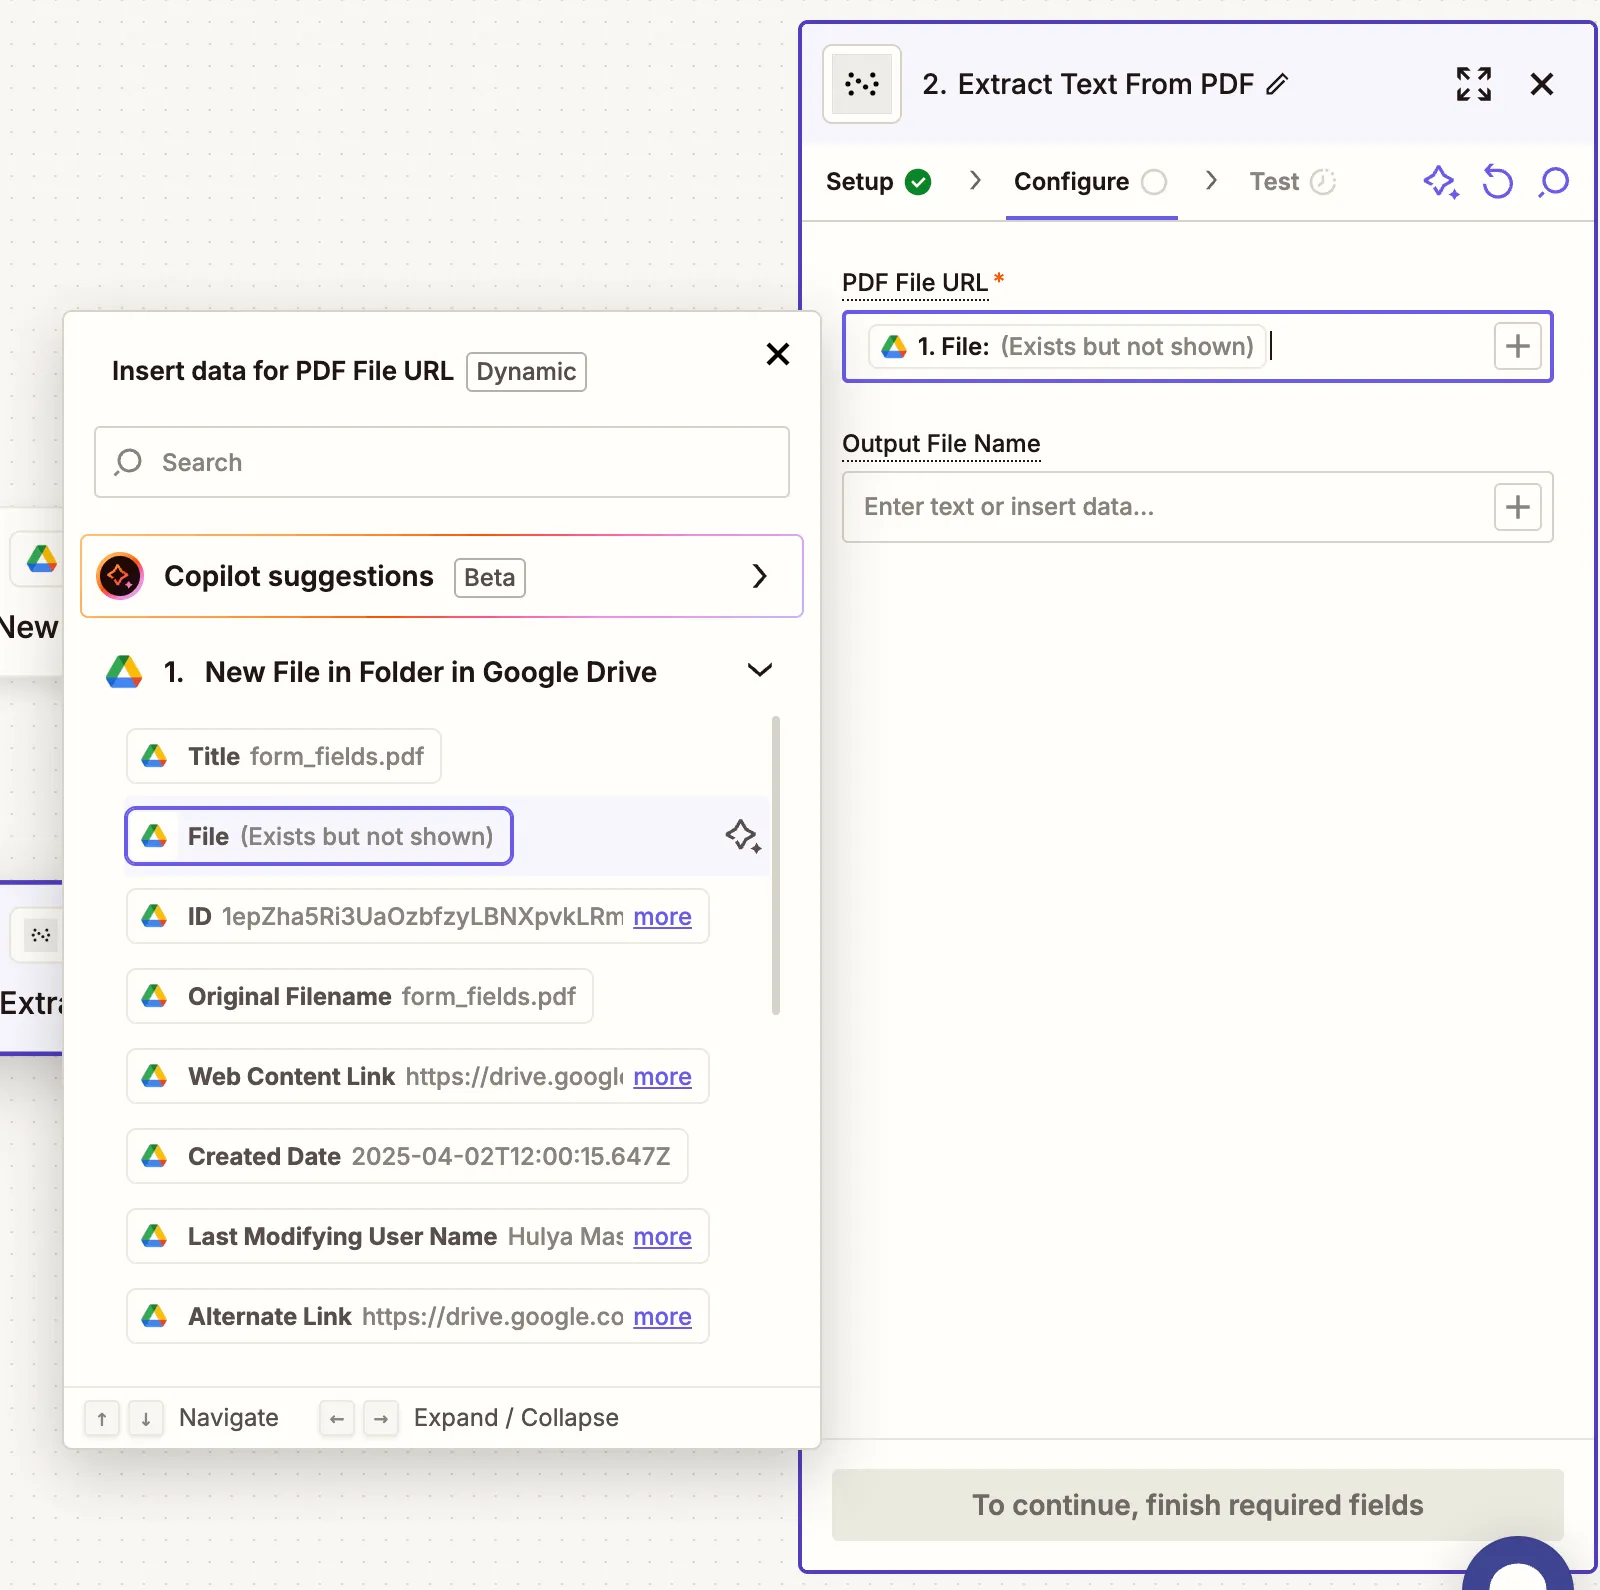This screenshot has height=1590, width=1600.
Task: Click plus button in Output File Name field
Action: coord(1518,507)
